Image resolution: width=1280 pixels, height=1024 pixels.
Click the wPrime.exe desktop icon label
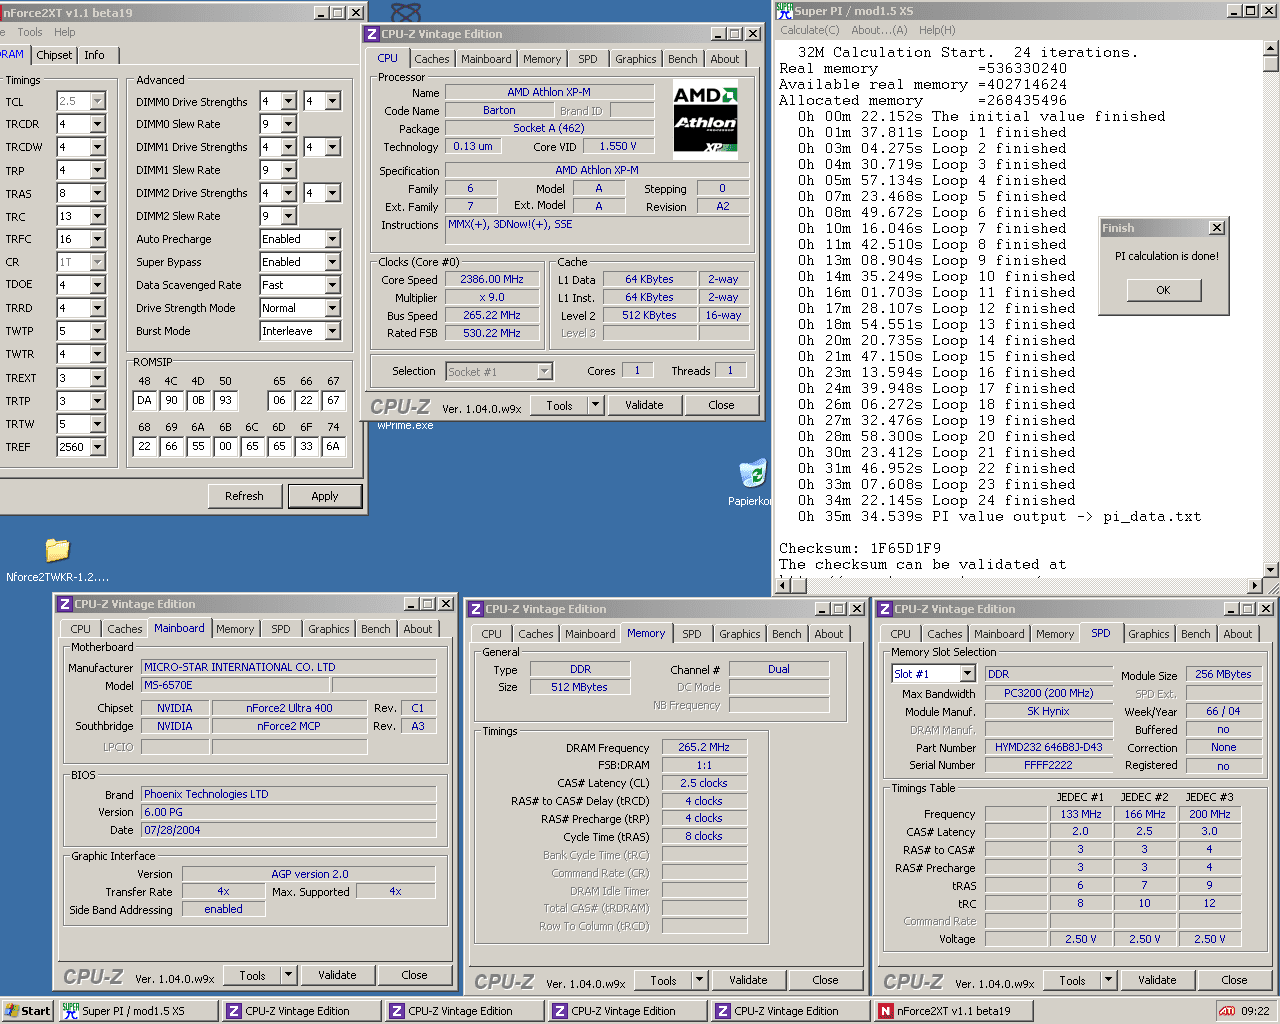(405, 425)
